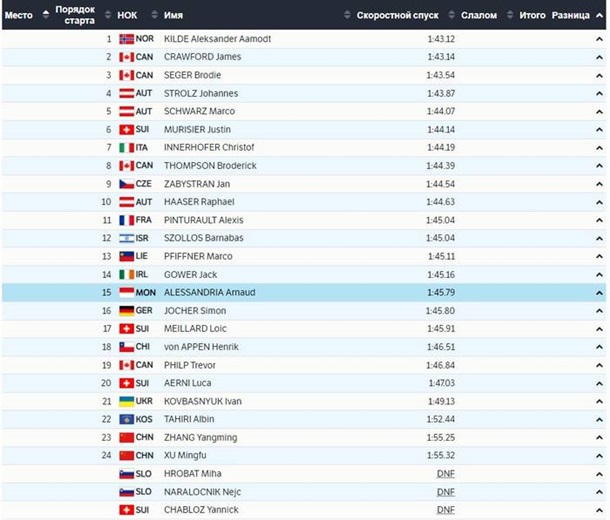Sort by Итого column header
610x520 pixels.
(532, 15)
